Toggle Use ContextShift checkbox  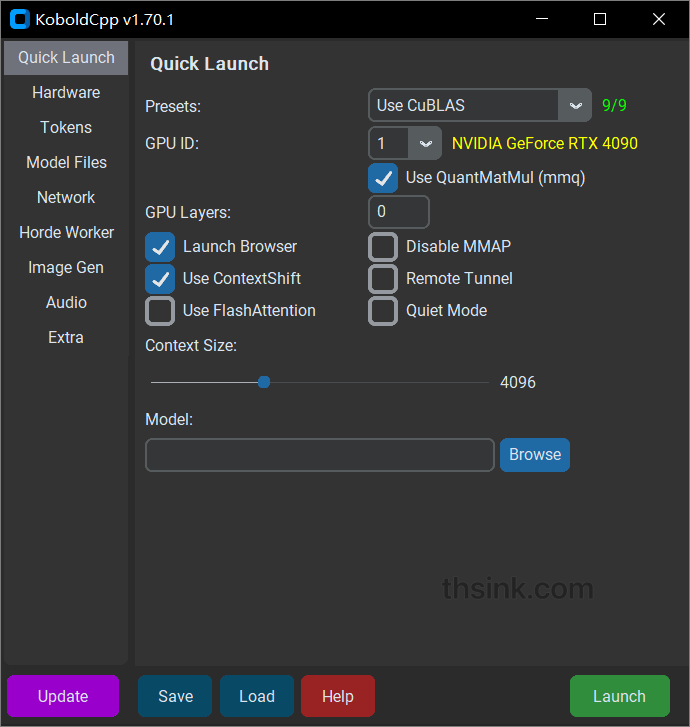point(160,279)
